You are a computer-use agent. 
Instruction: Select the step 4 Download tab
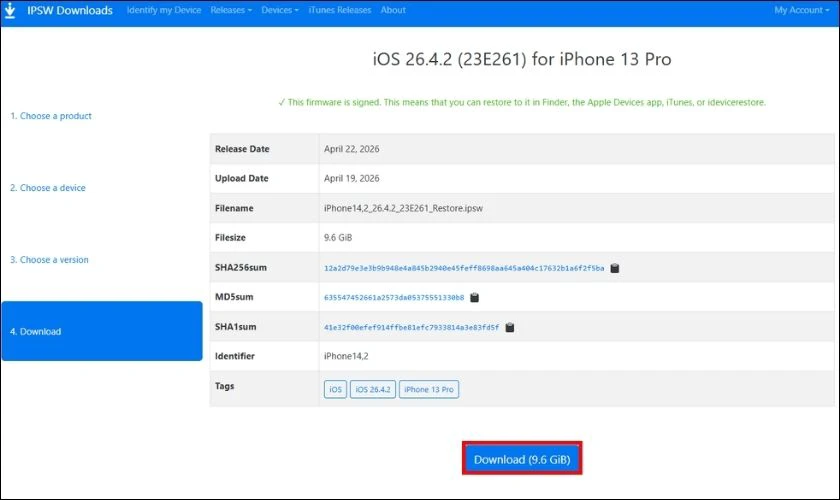coord(102,331)
